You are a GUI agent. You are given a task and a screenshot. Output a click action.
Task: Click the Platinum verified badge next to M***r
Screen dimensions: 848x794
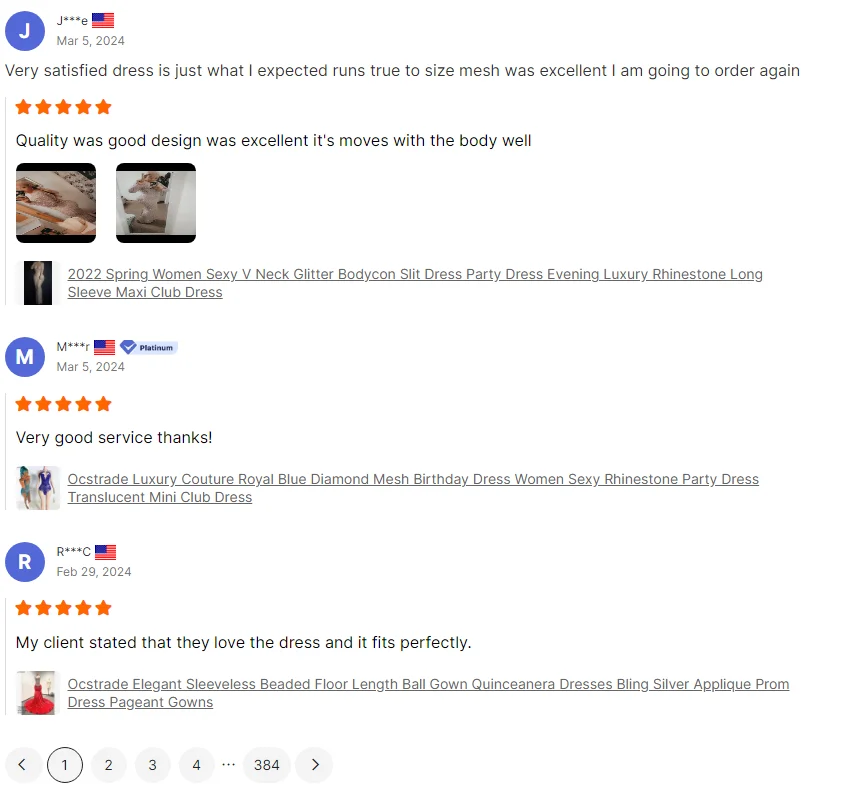tap(149, 347)
